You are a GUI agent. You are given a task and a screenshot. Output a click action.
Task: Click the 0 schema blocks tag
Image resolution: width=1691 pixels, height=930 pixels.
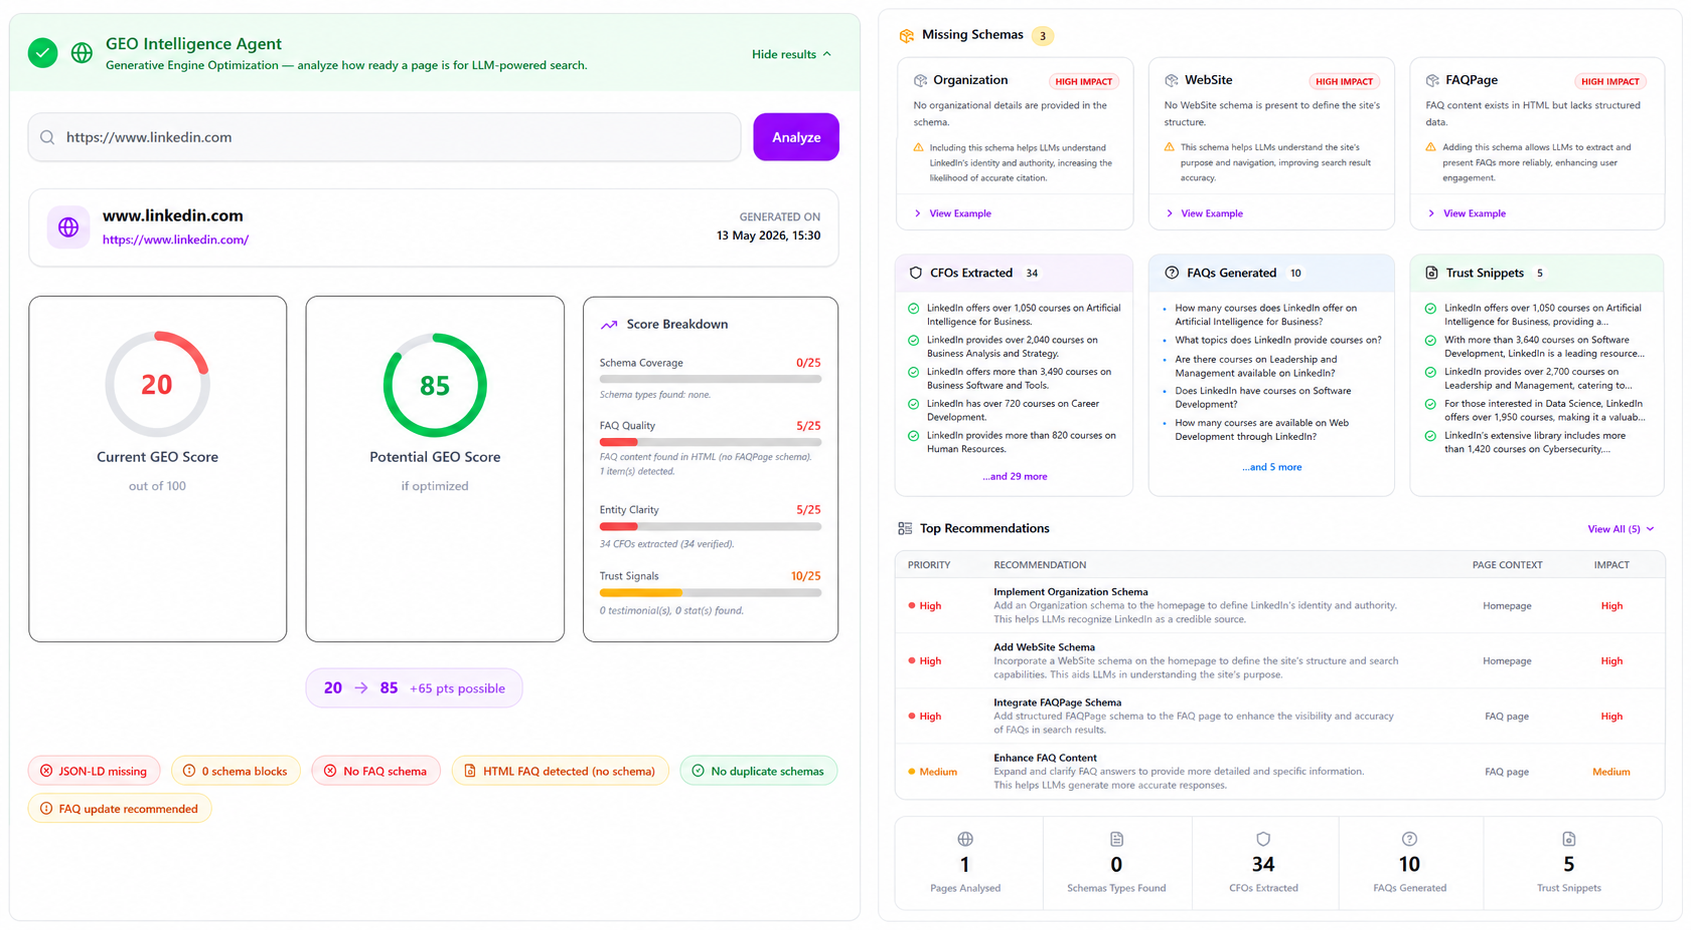click(x=236, y=771)
